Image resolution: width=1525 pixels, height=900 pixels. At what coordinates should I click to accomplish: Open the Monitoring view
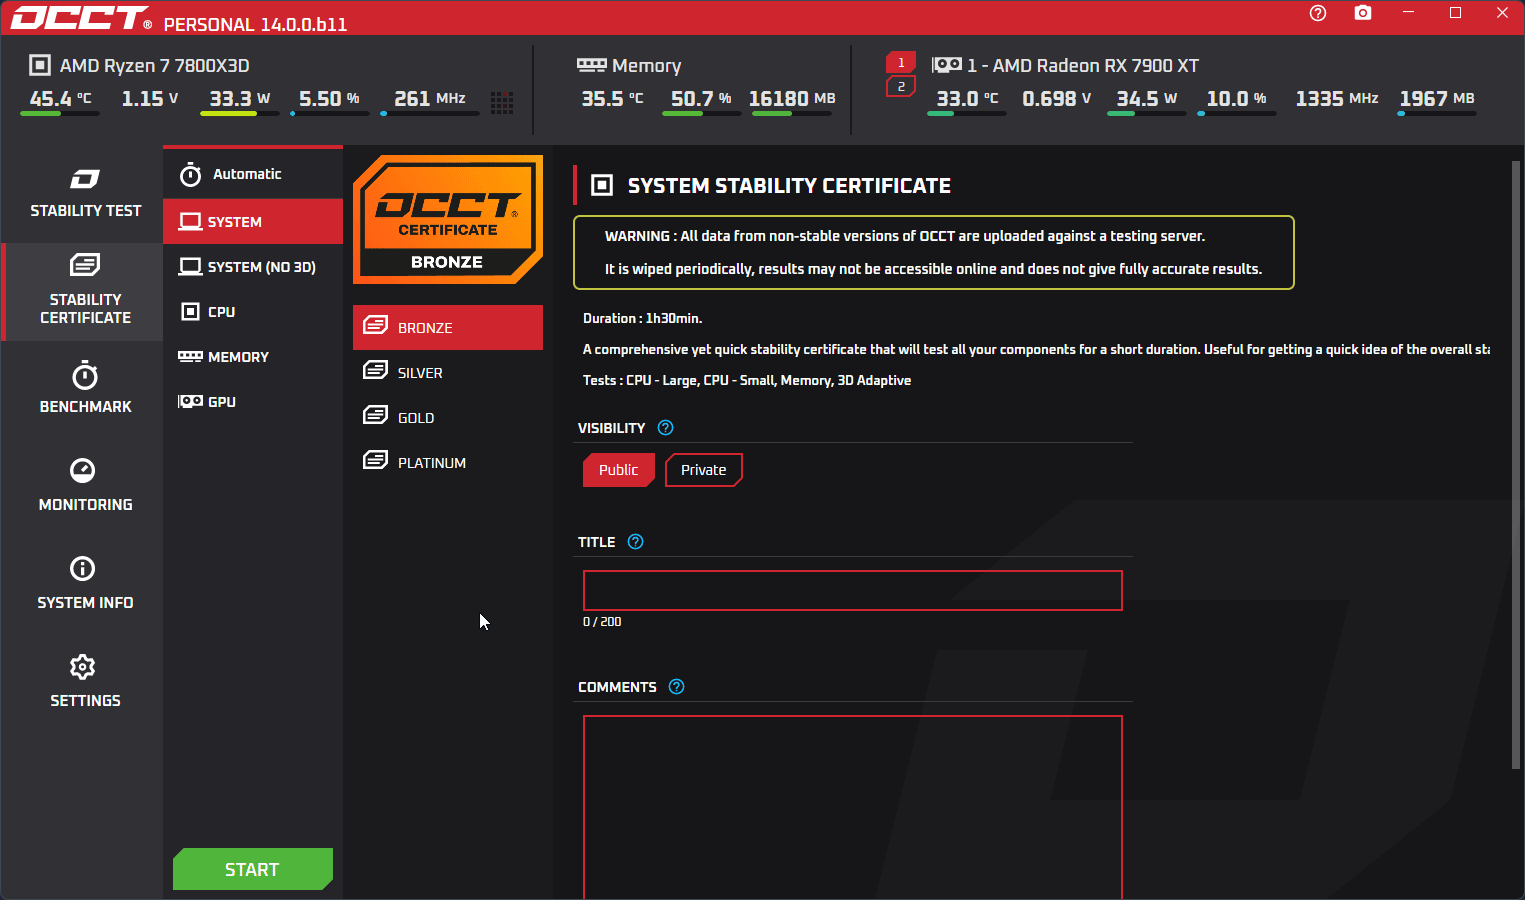pyautogui.click(x=85, y=487)
